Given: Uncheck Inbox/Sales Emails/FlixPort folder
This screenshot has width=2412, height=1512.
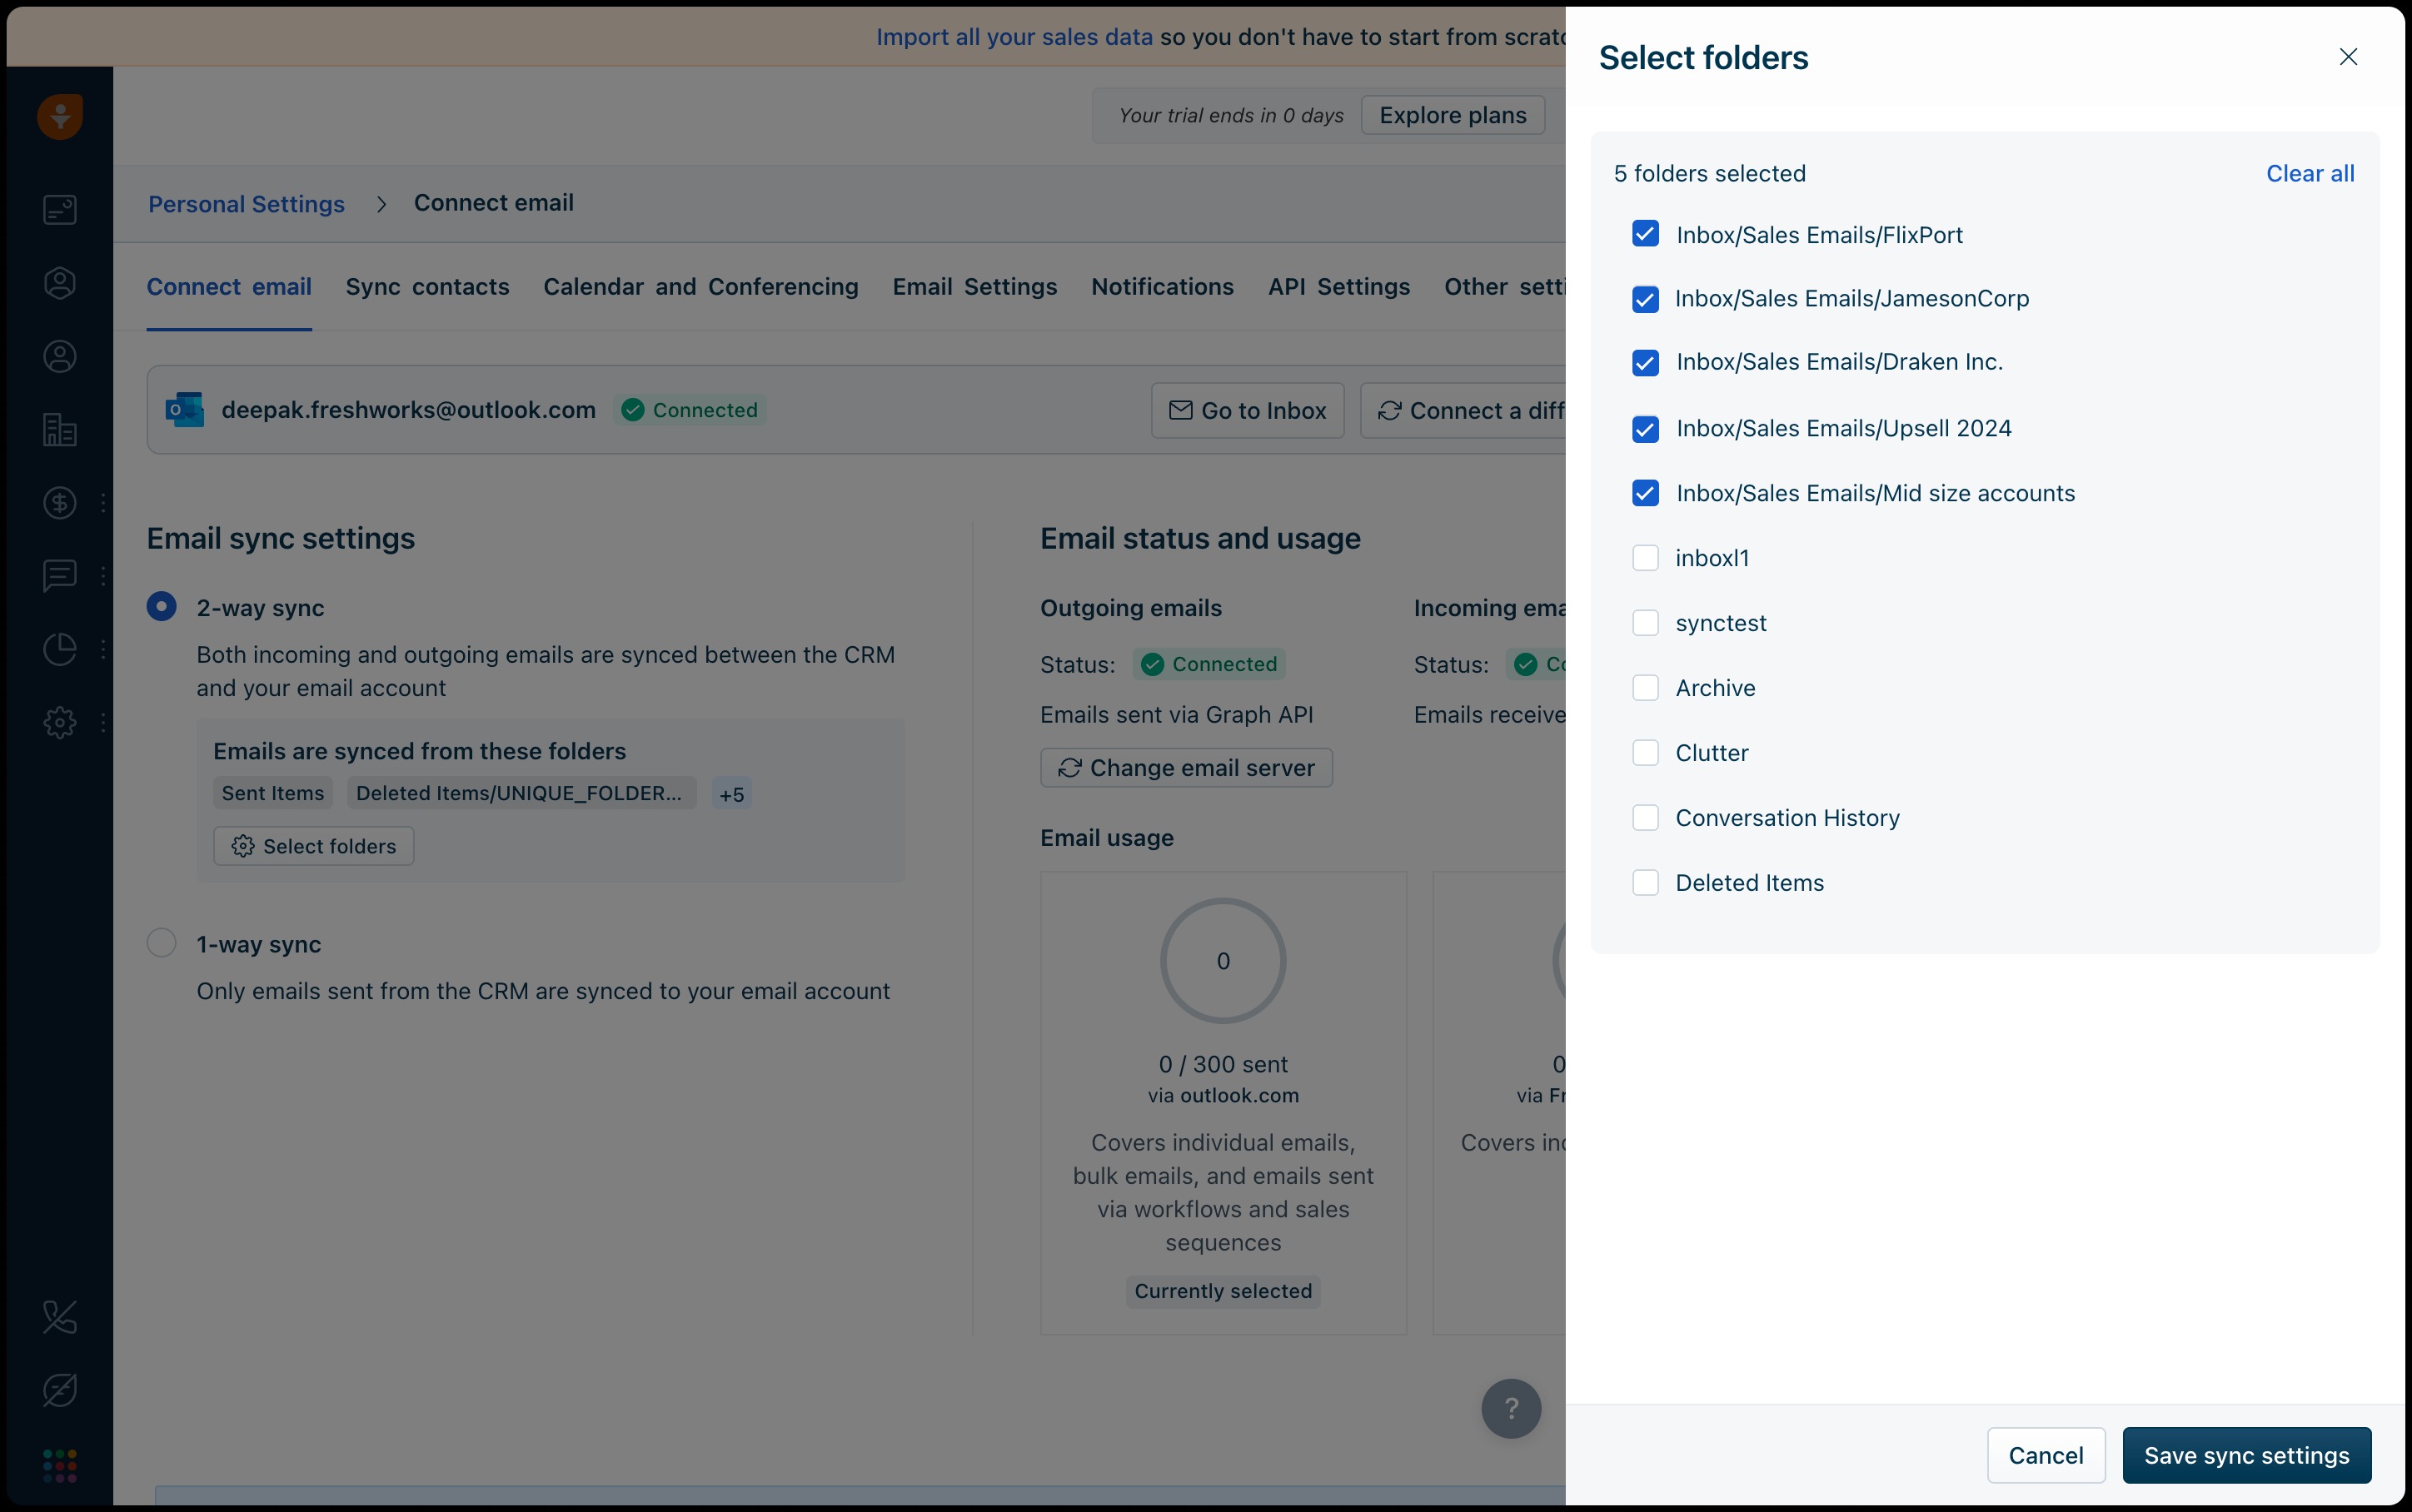Looking at the screenshot, I should pyautogui.click(x=1645, y=234).
